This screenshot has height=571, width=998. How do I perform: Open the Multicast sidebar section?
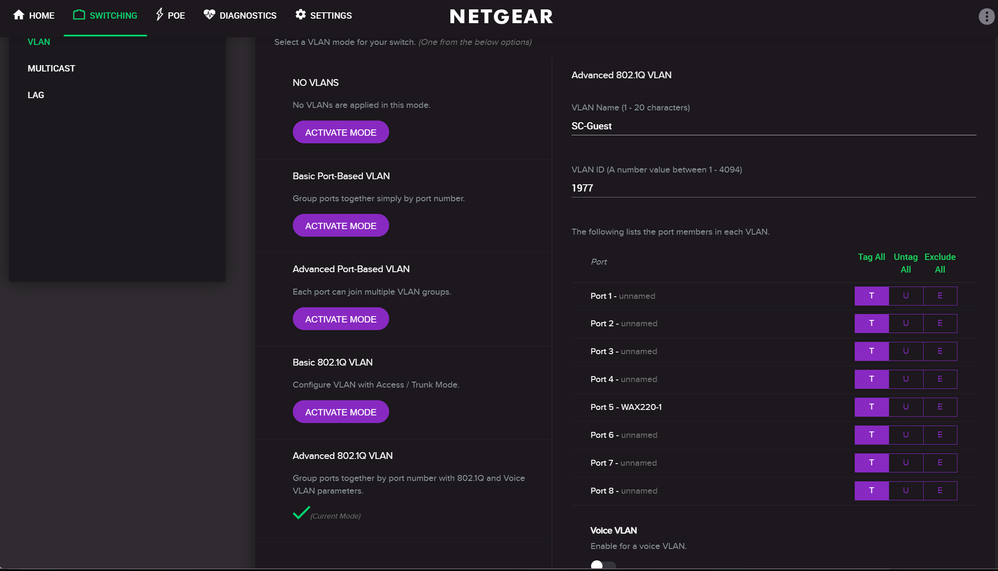(x=51, y=69)
